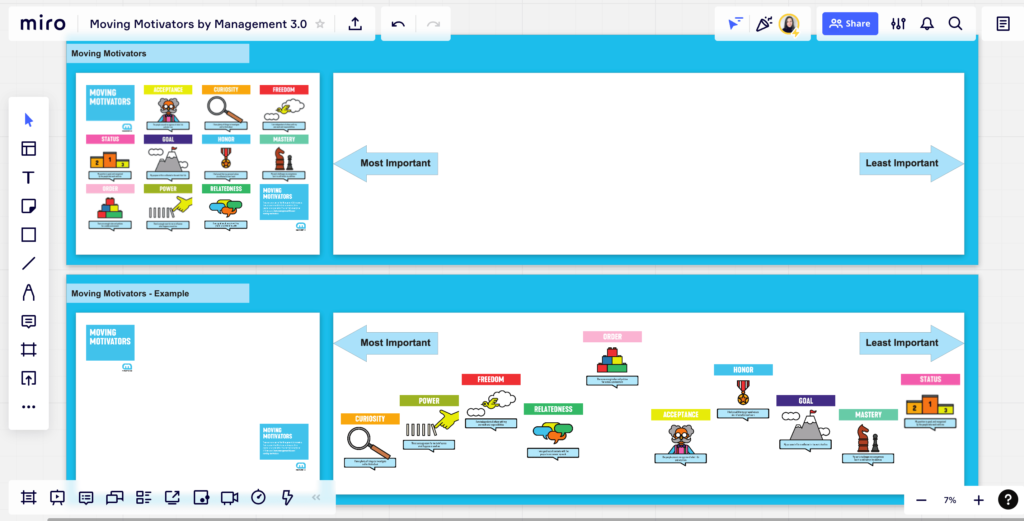Click the miro logo to go home
This screenshot has width=1024, height=521.
[x=43, y=23]
